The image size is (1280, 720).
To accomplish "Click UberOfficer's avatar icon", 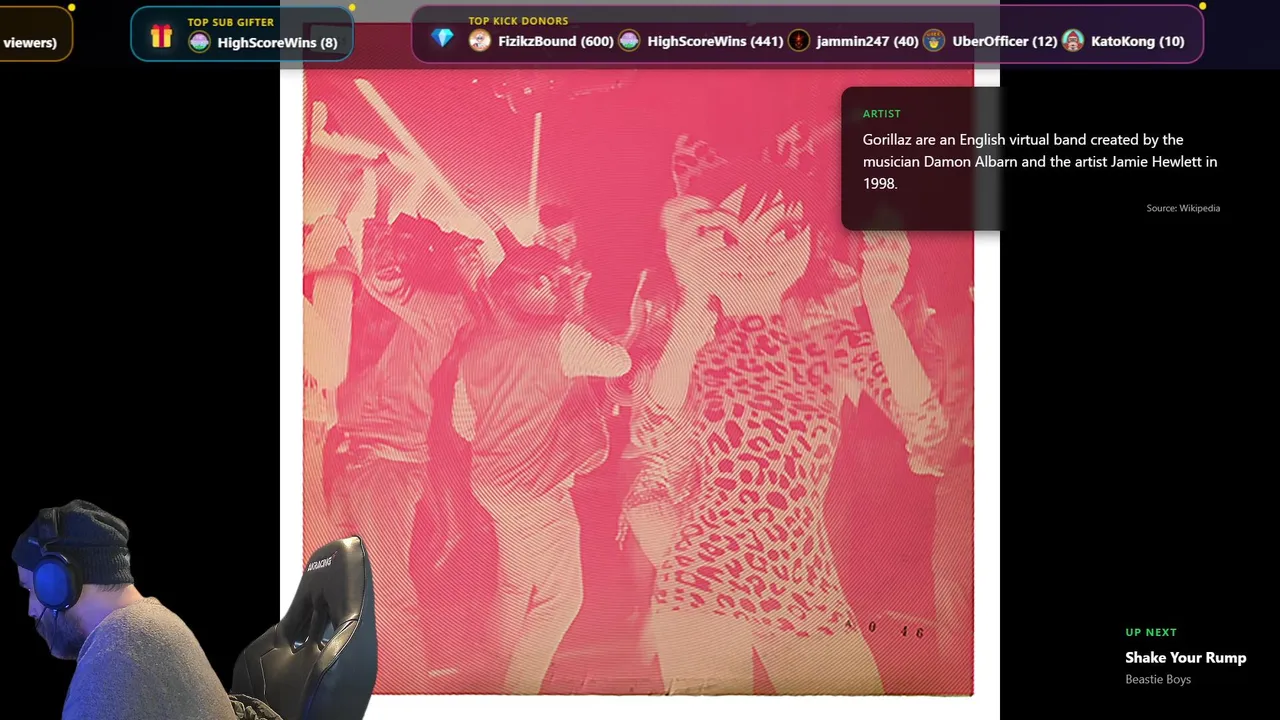I will point(934,41).
